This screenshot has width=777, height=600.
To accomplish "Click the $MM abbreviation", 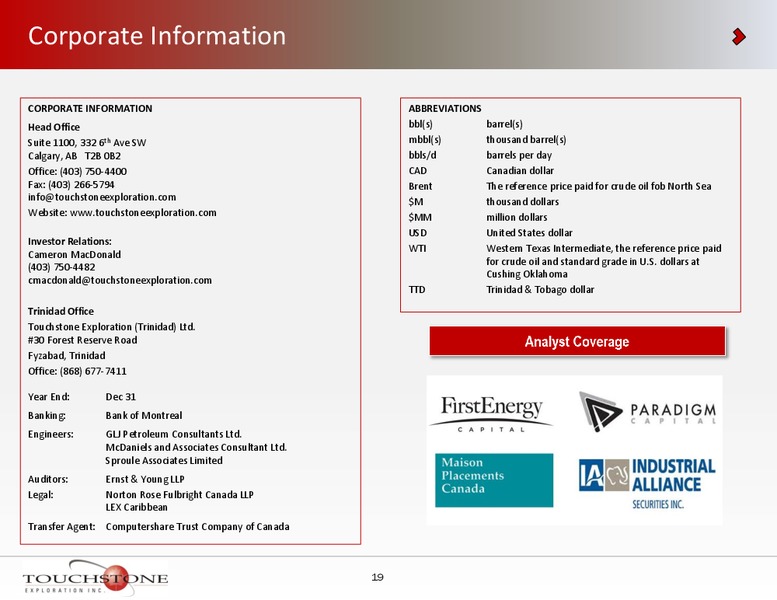I will [420, 218].
